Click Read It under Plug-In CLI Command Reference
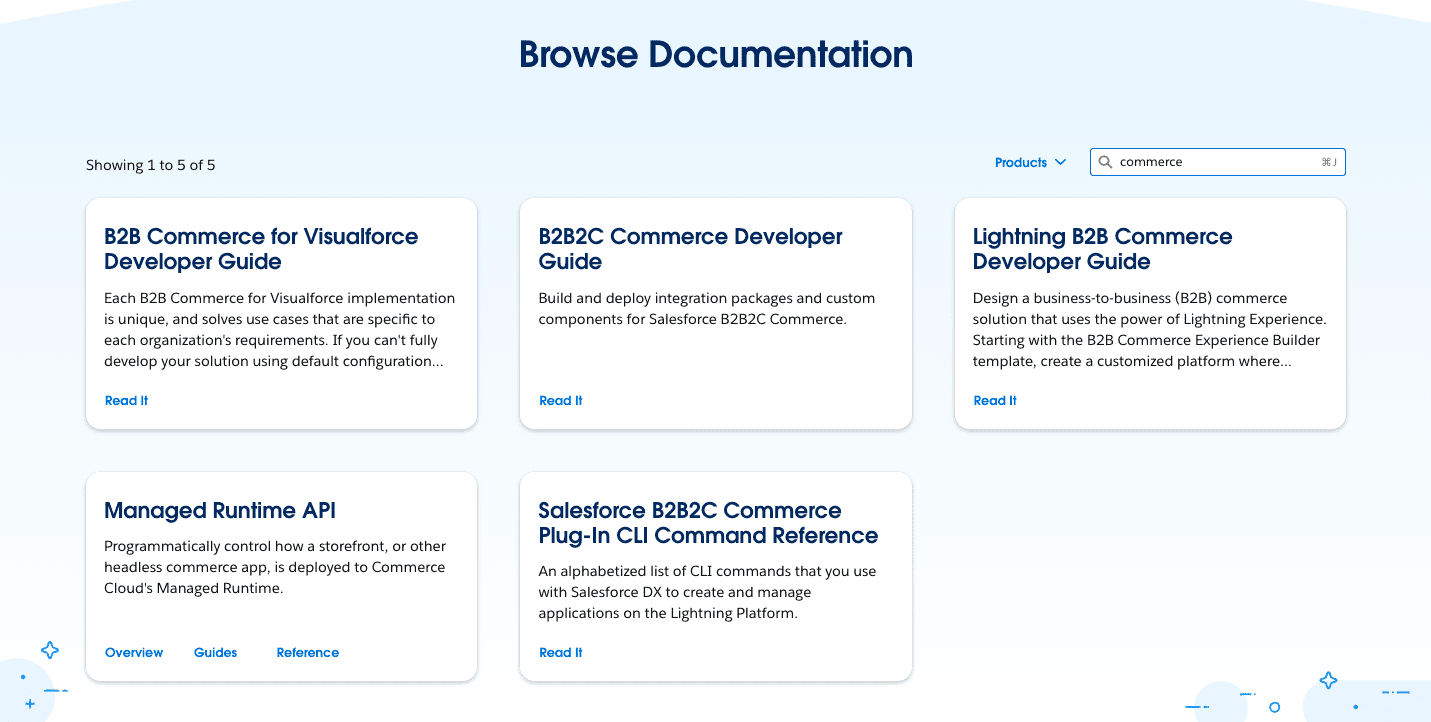Screen dimensions: 1431x722 coord(560,653)
